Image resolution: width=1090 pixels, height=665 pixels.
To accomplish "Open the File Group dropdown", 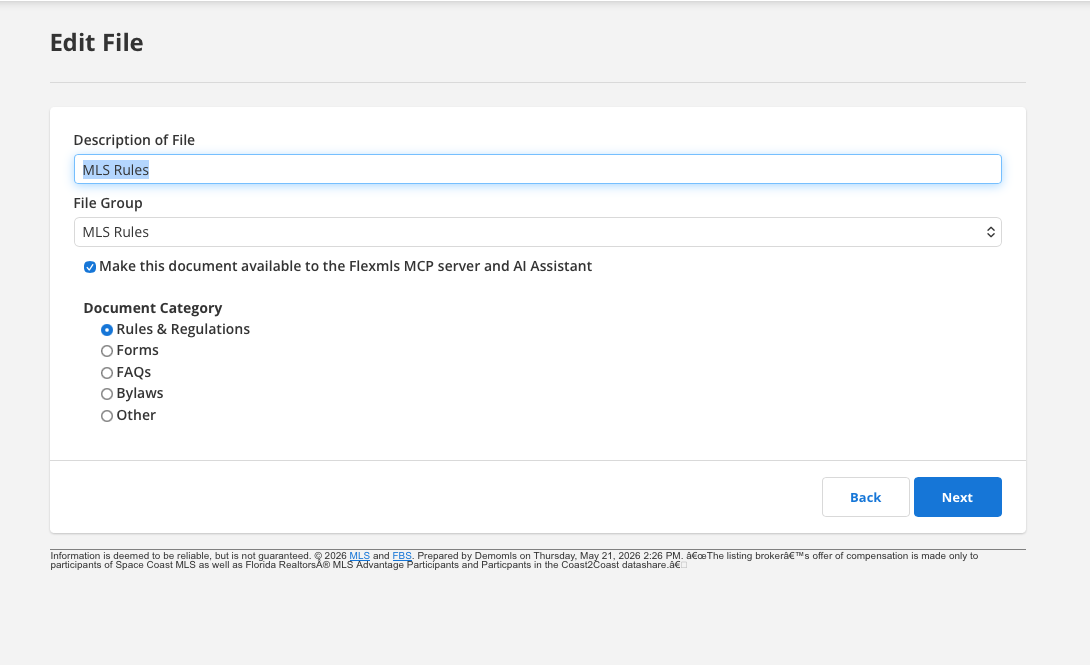I will click(x=537, y=232).
